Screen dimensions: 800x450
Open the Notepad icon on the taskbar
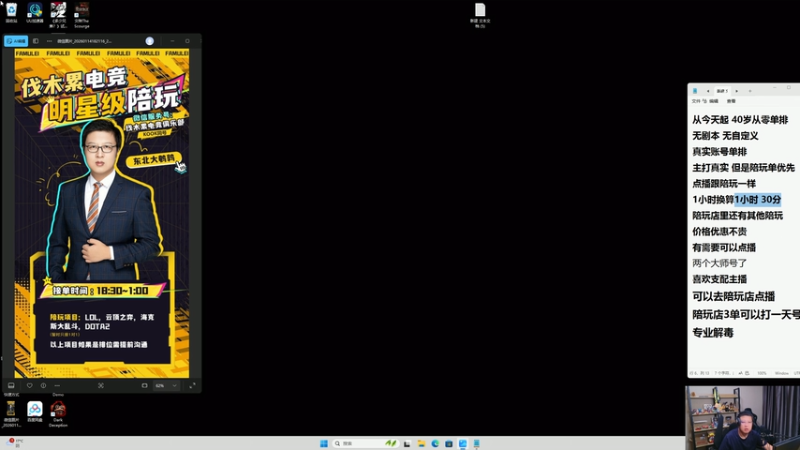(x=477, y=443)
